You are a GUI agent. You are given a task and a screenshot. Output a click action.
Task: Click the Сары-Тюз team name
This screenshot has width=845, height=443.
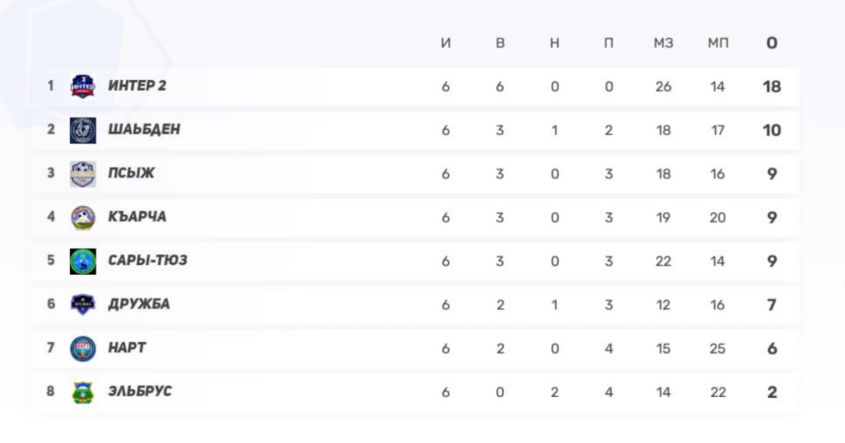point(147,261)
